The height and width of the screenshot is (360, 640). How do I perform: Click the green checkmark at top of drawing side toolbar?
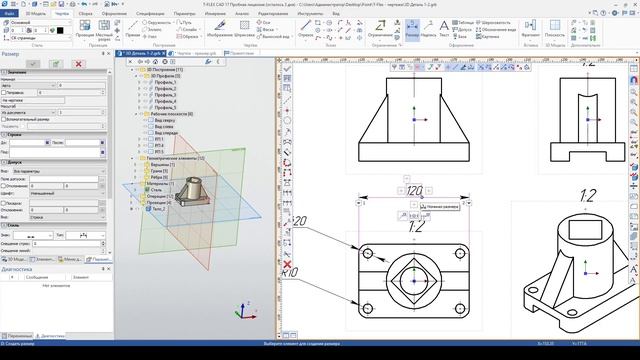[x=287, y=69]
